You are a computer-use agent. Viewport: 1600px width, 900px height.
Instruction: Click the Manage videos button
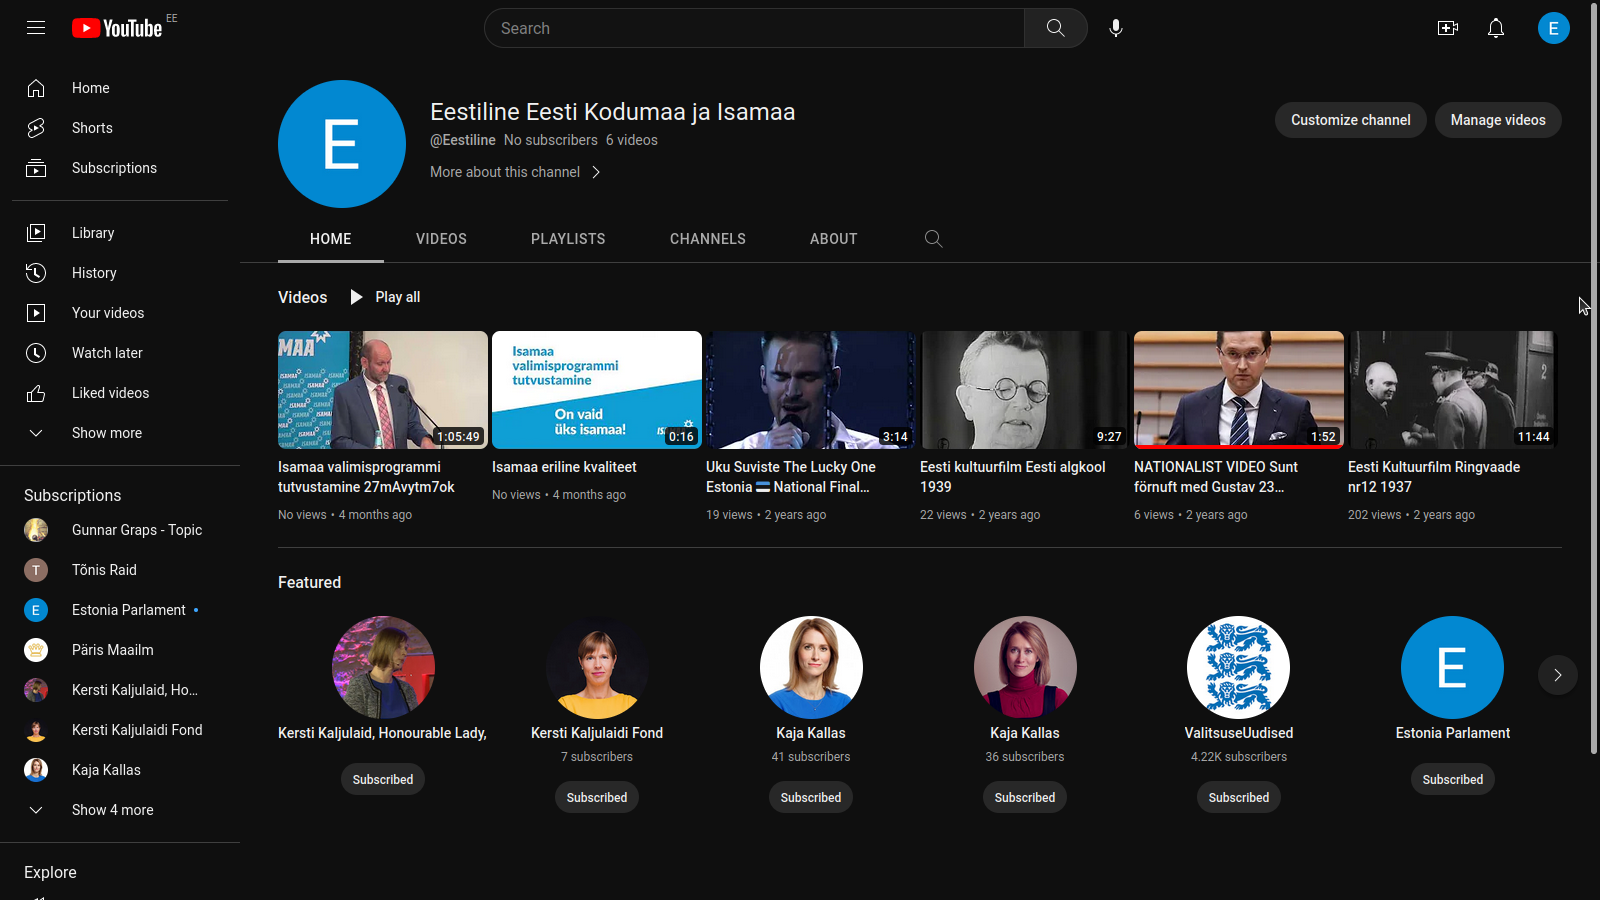pos(1497,120)
